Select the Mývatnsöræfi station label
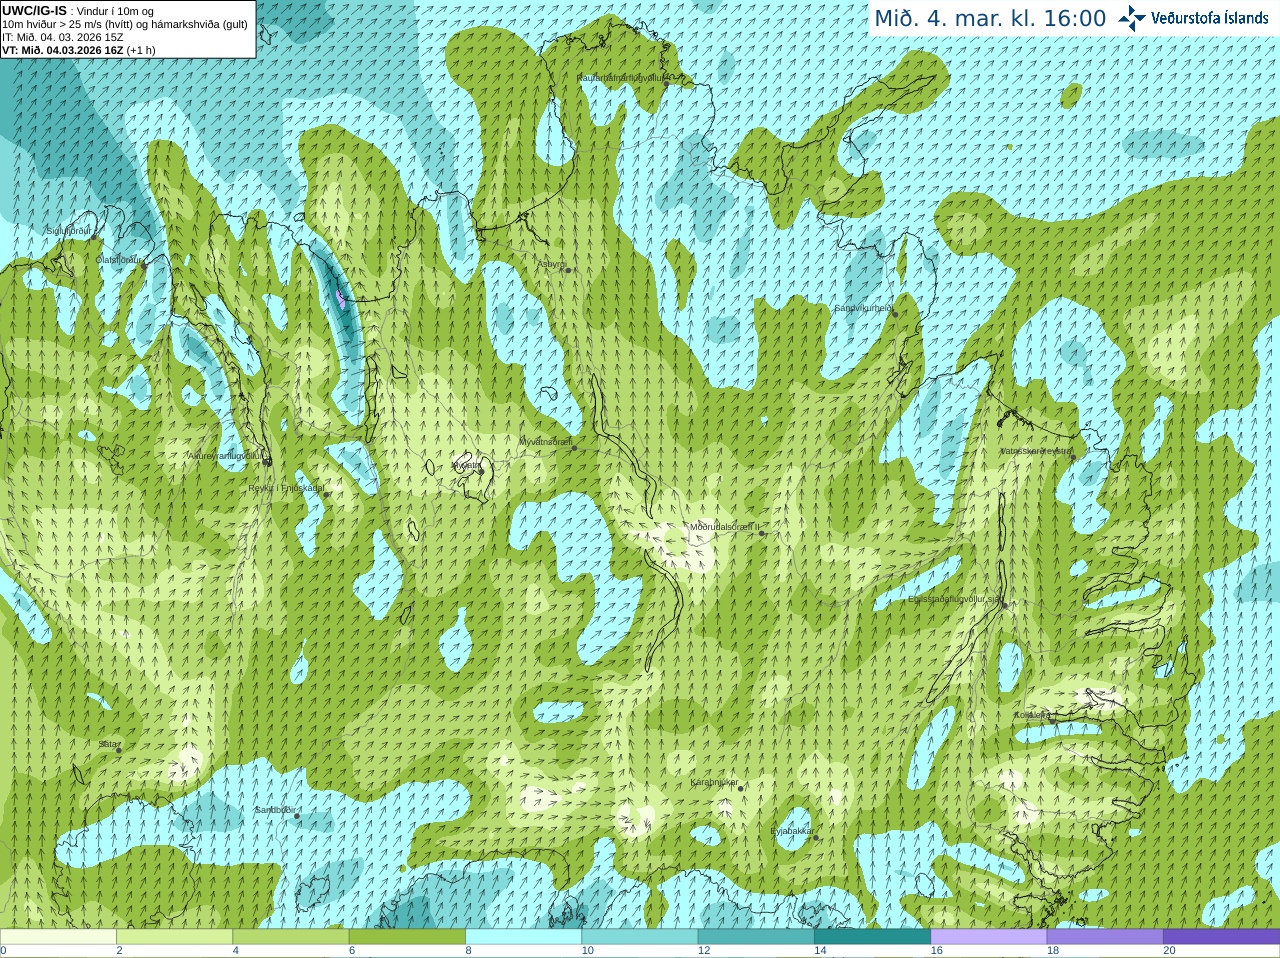Screen dimensions: 1280x958 pos(545,441)
